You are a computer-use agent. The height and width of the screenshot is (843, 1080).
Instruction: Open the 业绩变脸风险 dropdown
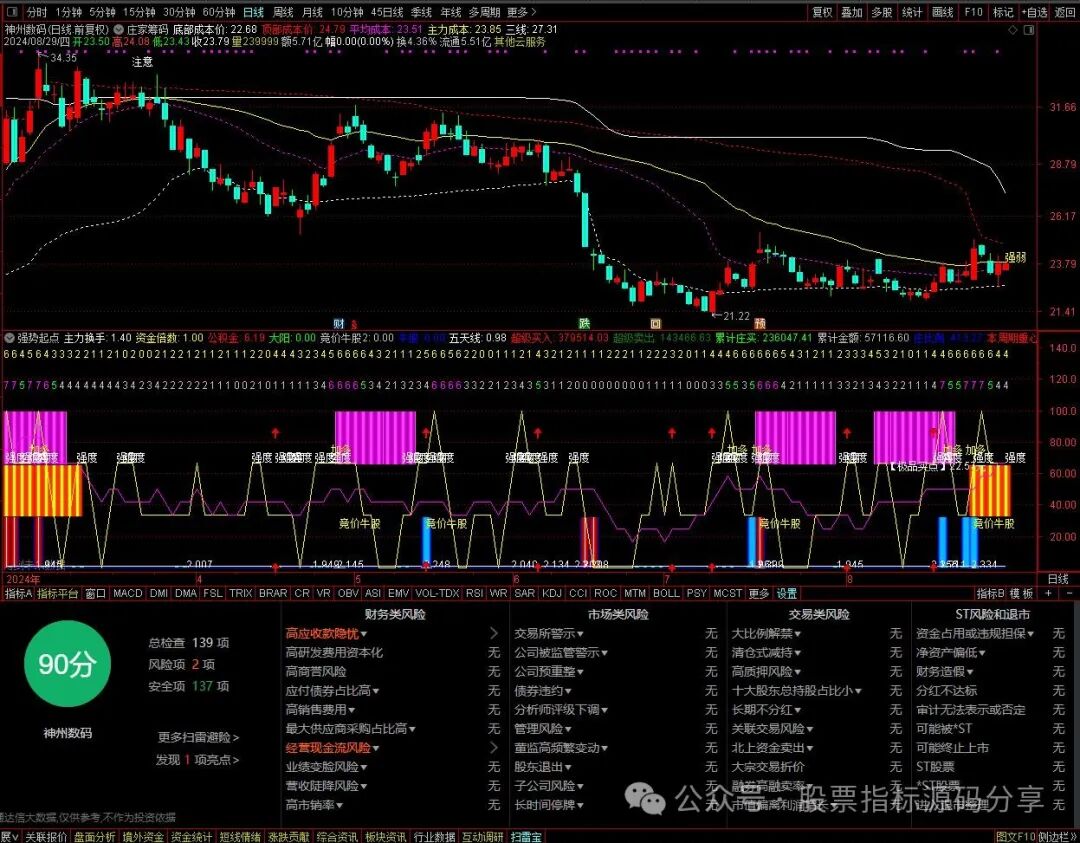326,767
